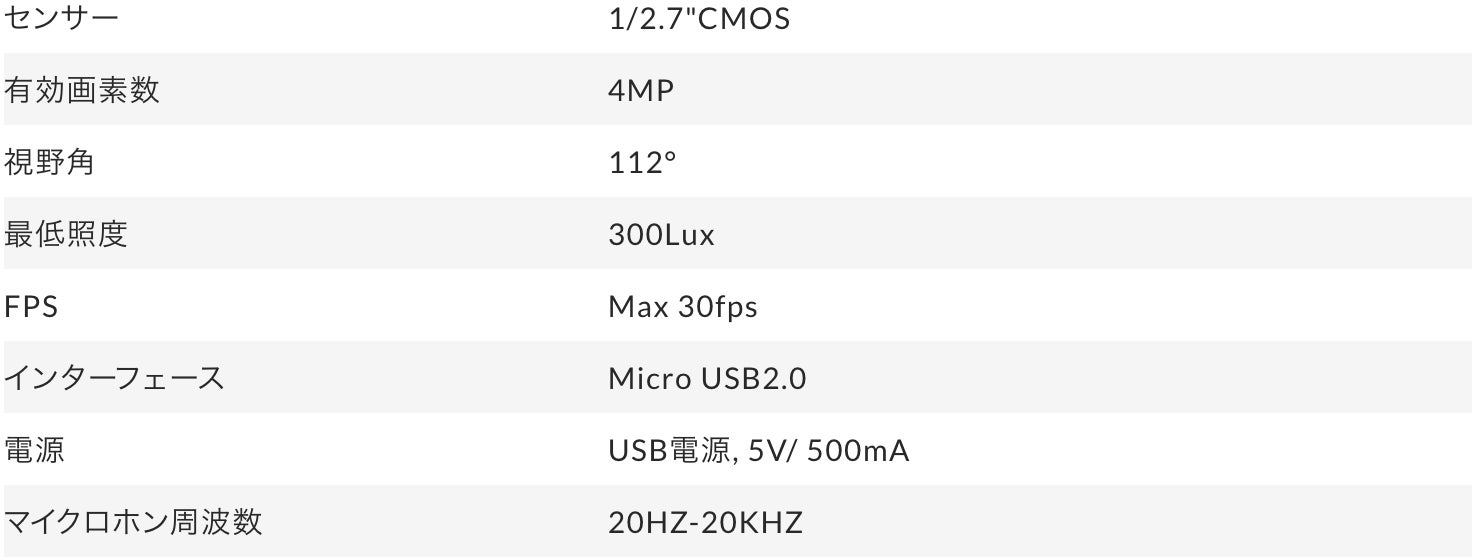This screenshot has width=1476, height=560.
Task: Click the 有効画素数 row label
Action: (x=81, y=90)
